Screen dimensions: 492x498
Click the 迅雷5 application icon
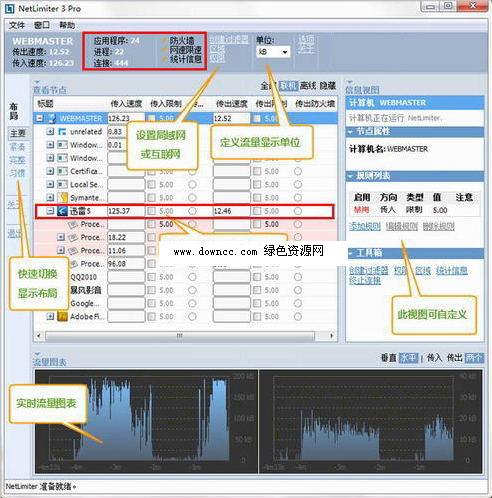point(62,211)
